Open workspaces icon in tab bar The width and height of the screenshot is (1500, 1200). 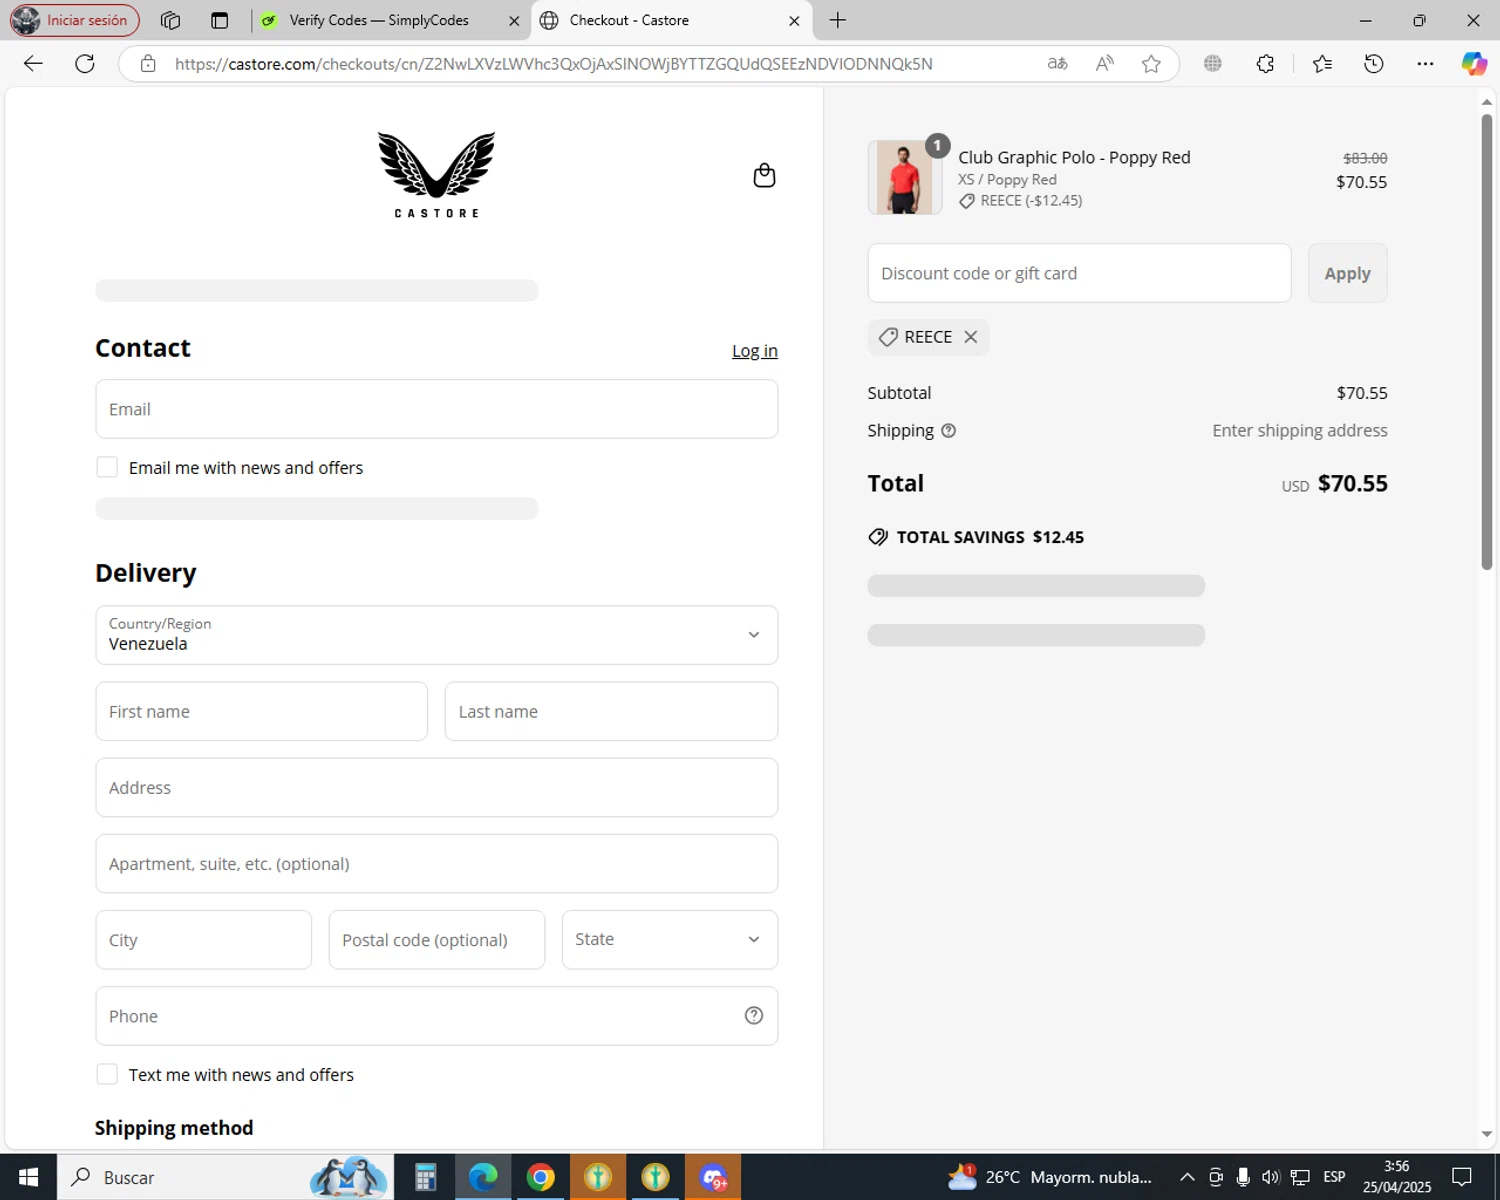coord(170,20)
